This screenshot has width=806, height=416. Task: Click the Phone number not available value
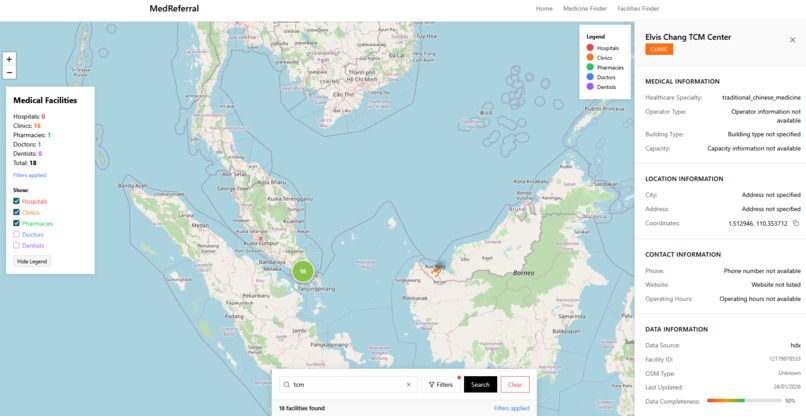click(x=762, y=270)
